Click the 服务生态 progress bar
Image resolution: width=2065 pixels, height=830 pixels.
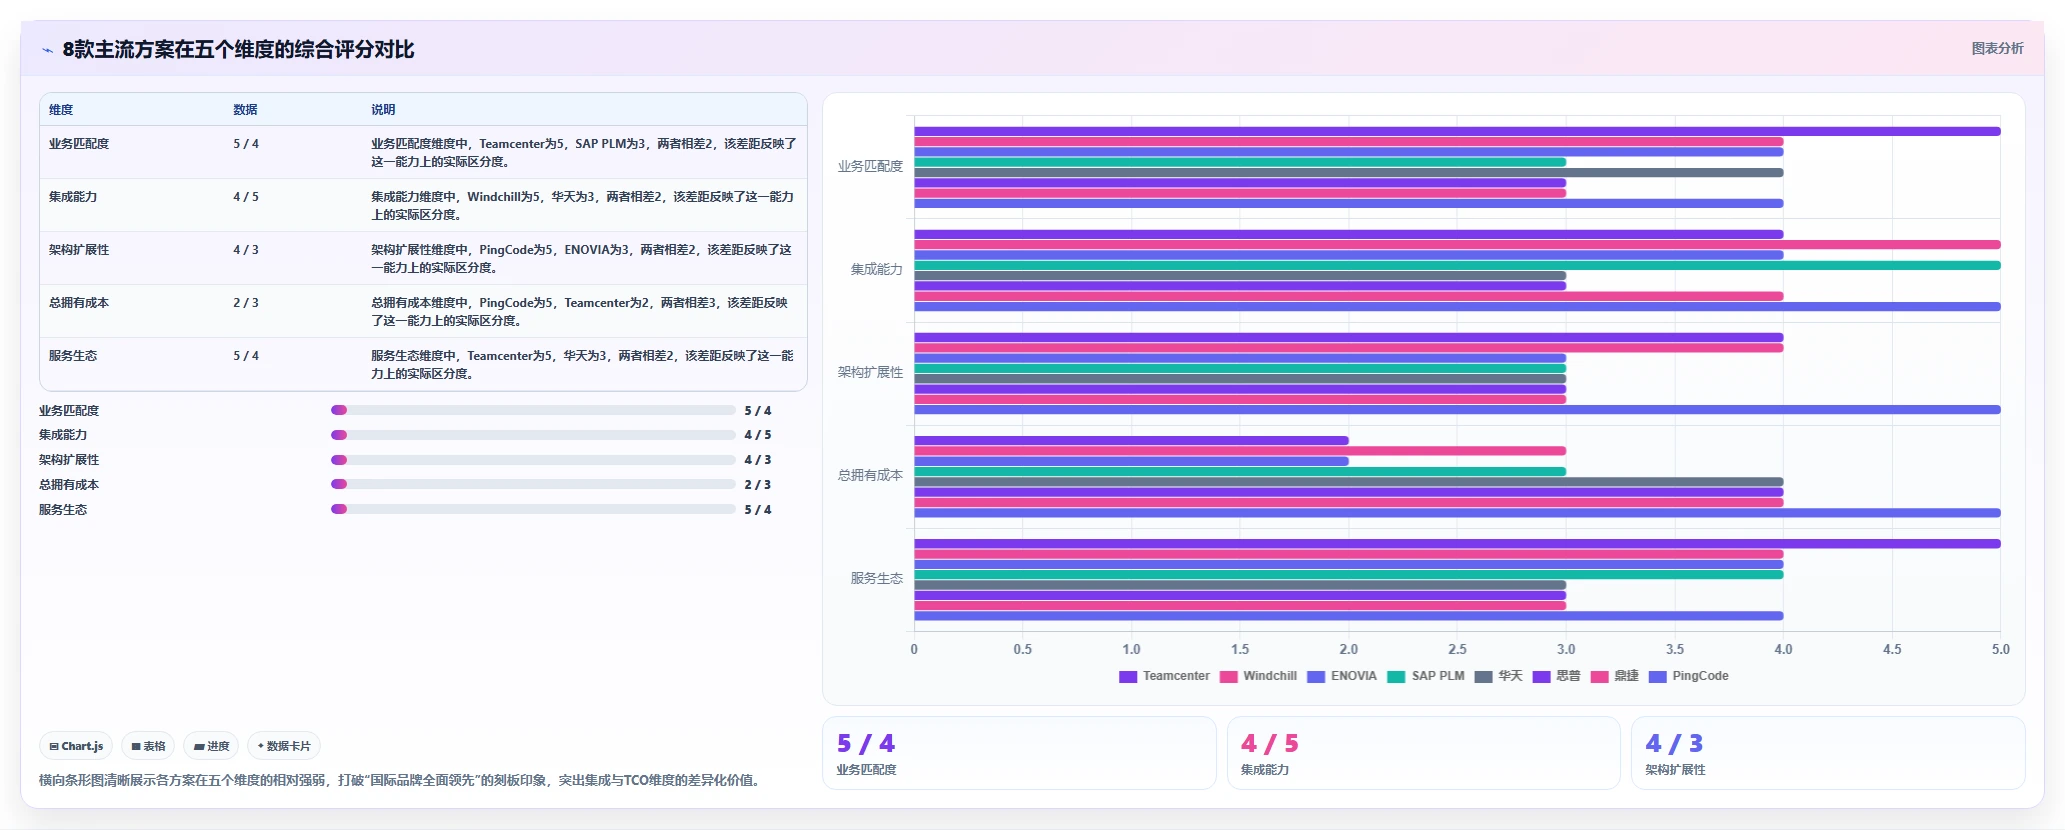533,509
